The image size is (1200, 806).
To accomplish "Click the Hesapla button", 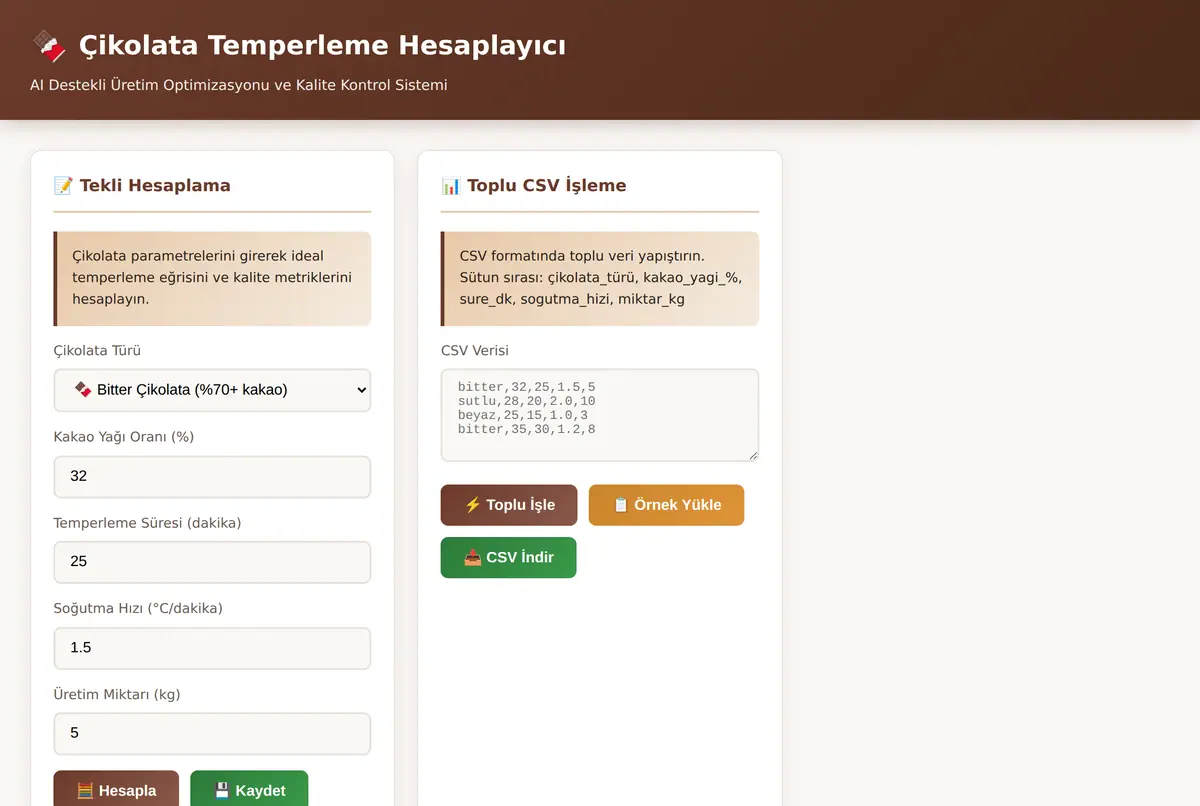I will [116, 790].
